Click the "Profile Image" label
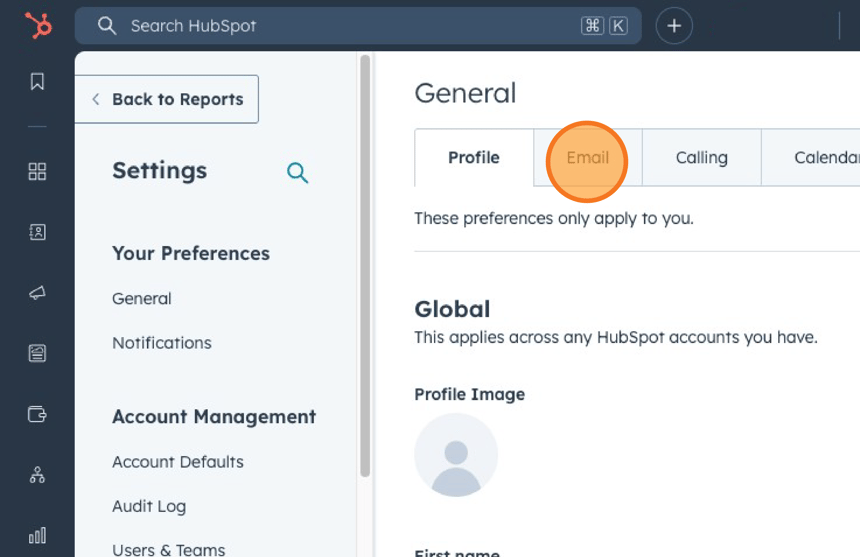 click(469, 394)
